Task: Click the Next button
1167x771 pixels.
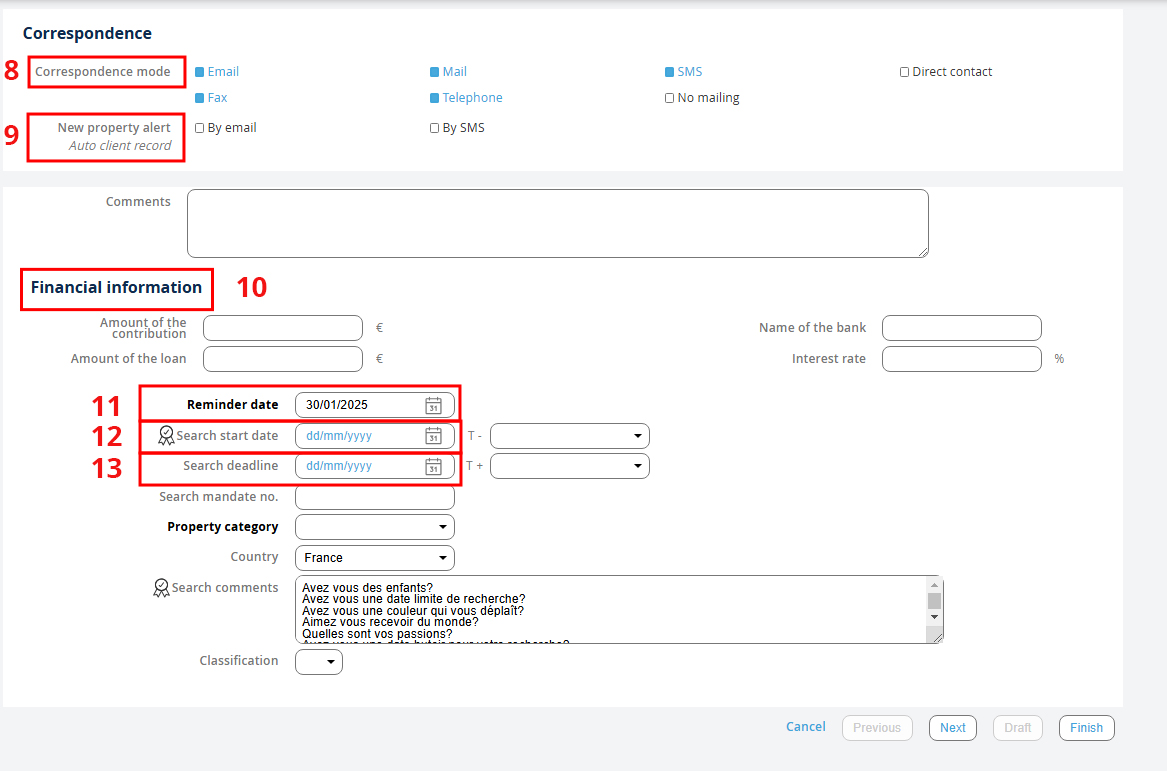Action: [952, 728]
